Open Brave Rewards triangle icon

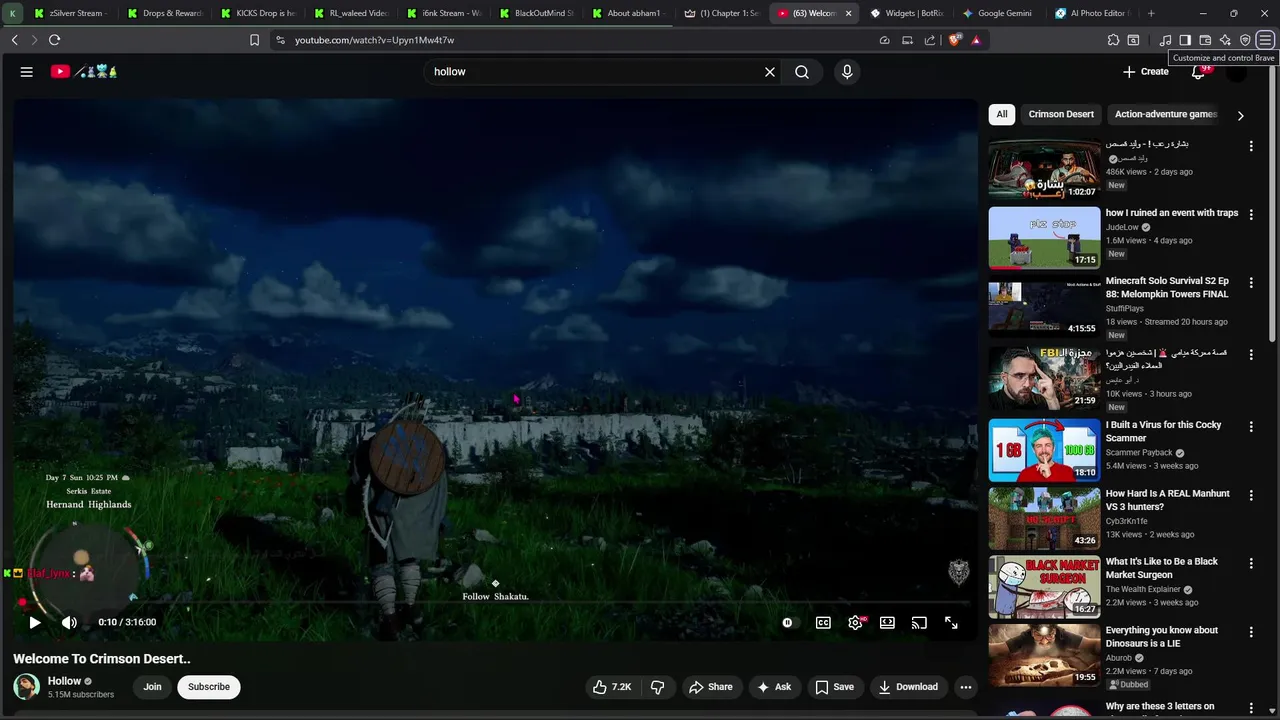[x=976, y=40]
